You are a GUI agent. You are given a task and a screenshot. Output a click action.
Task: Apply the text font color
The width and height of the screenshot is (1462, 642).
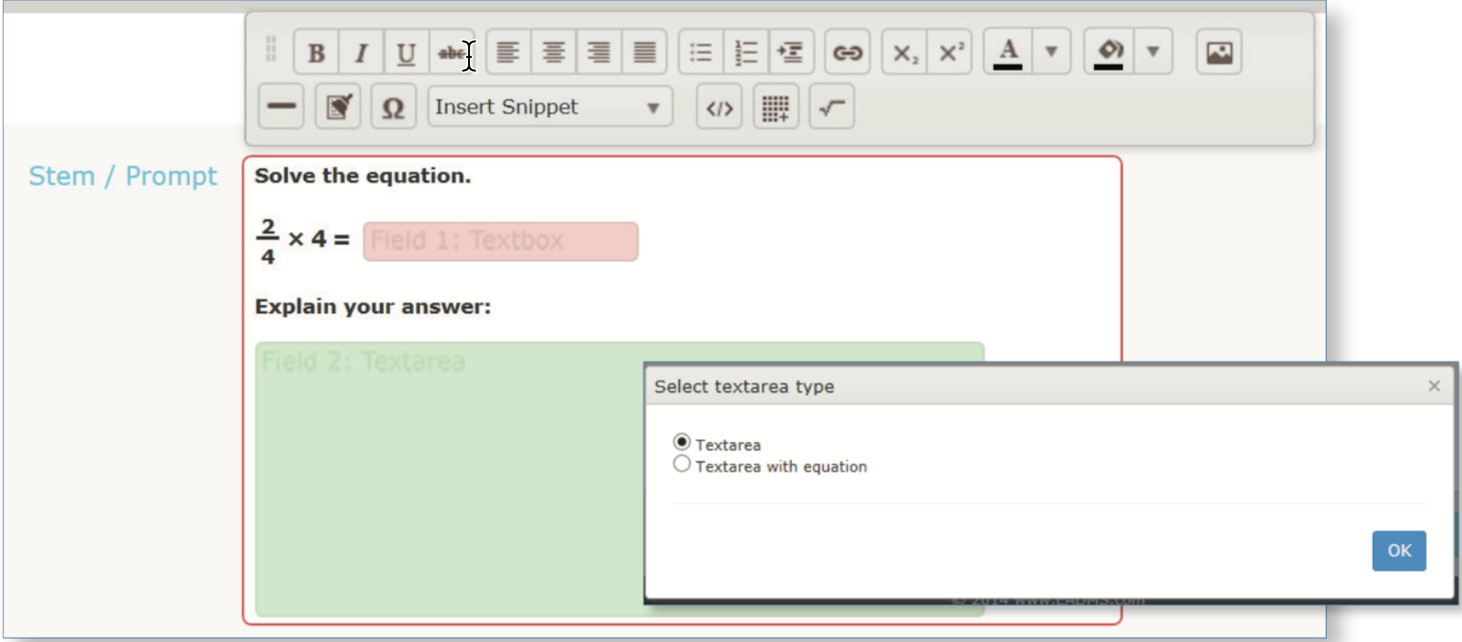1008,53
